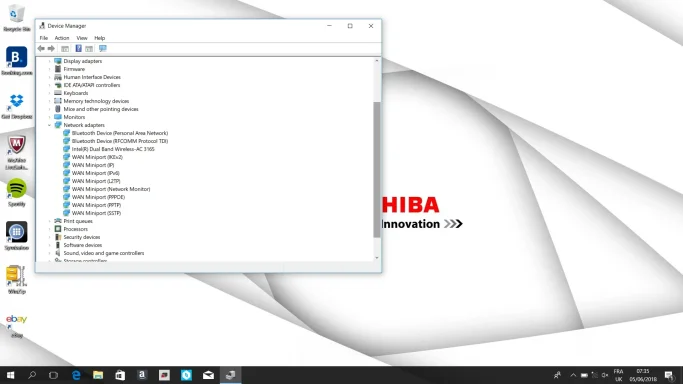This screenshot has height=384, width=683.
Task: Open Microsoft Store from taskbar
Action: click(x=120, y=375)
